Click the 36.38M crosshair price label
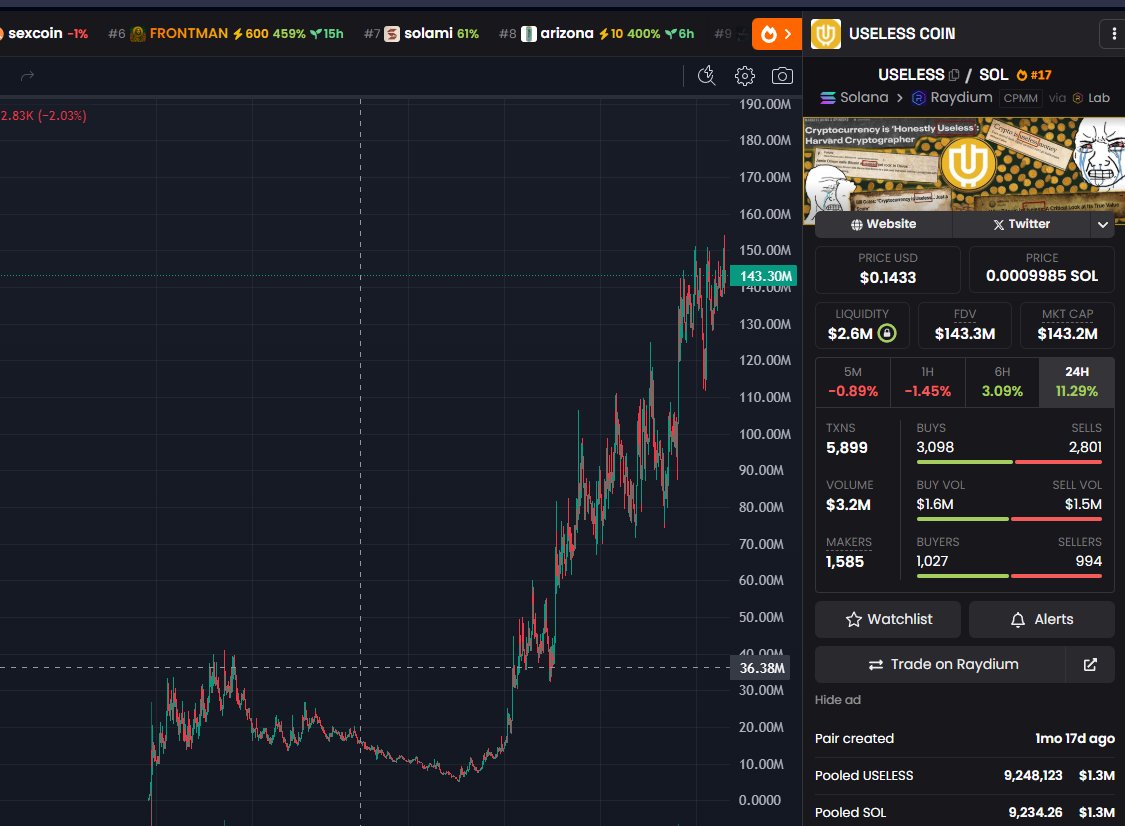Screen dimensions: 1125x826 pyautogui.click(x=761, y=668)
